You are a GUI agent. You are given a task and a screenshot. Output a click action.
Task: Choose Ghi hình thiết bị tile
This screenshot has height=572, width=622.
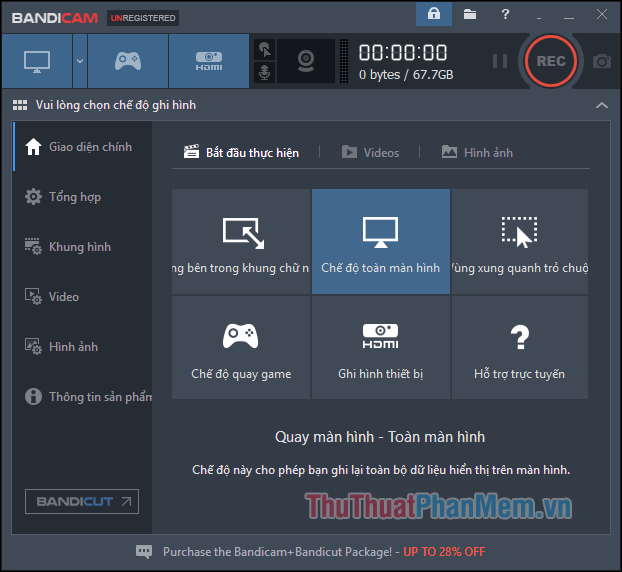[381, 347]
